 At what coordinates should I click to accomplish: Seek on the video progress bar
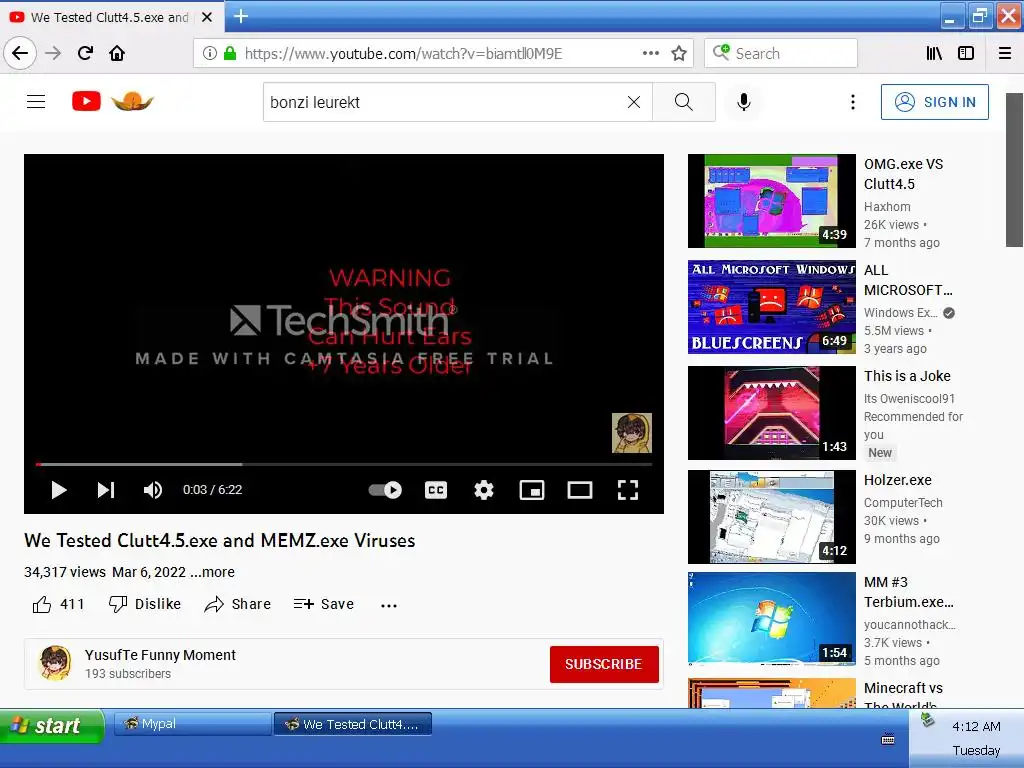pos(344,464)
